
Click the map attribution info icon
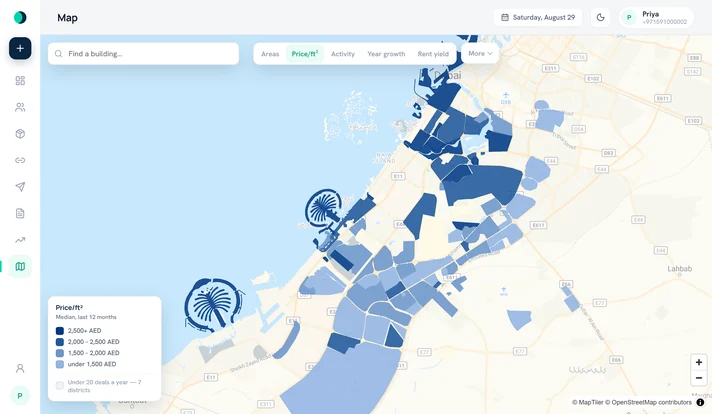tap(700, 402)
